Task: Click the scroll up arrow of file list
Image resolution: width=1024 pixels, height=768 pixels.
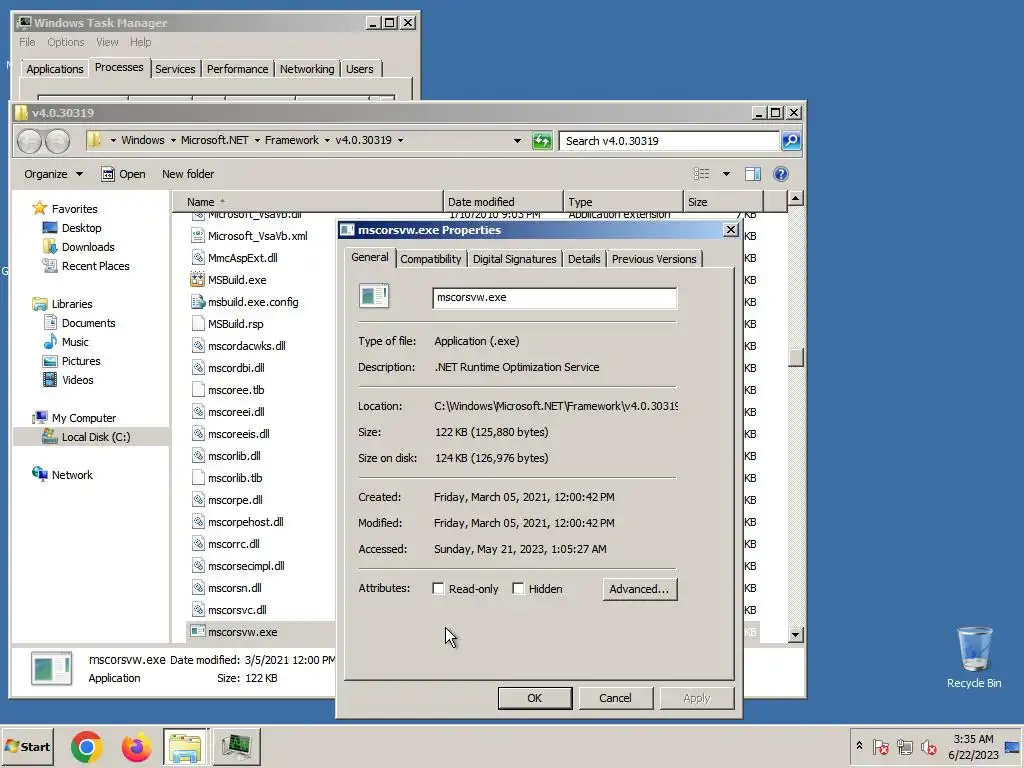Action: pos(795,198)
